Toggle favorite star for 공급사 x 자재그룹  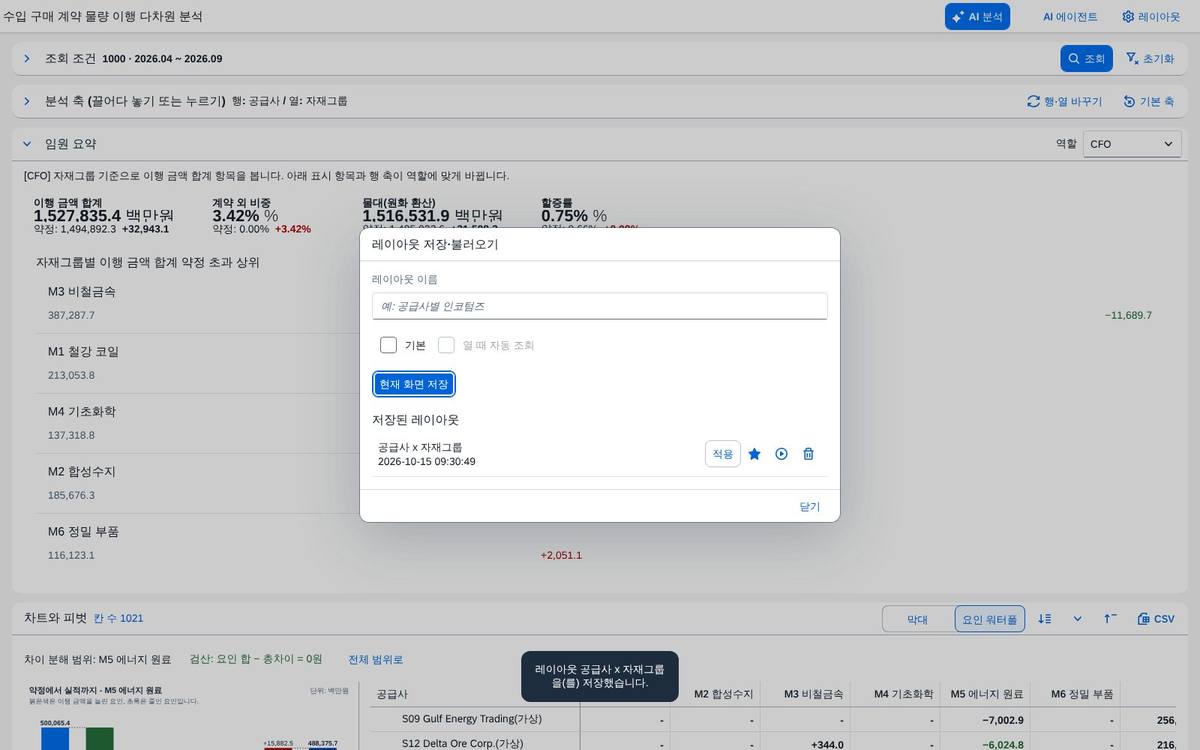tap(755, 454)
